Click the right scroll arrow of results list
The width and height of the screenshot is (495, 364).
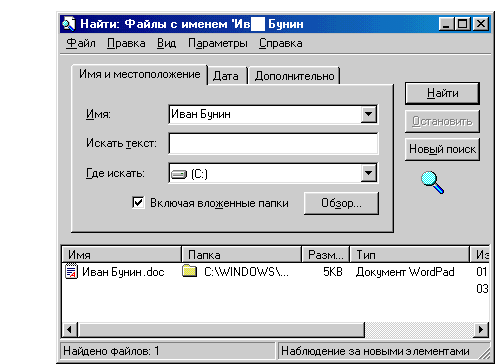[x=481, y=330]
